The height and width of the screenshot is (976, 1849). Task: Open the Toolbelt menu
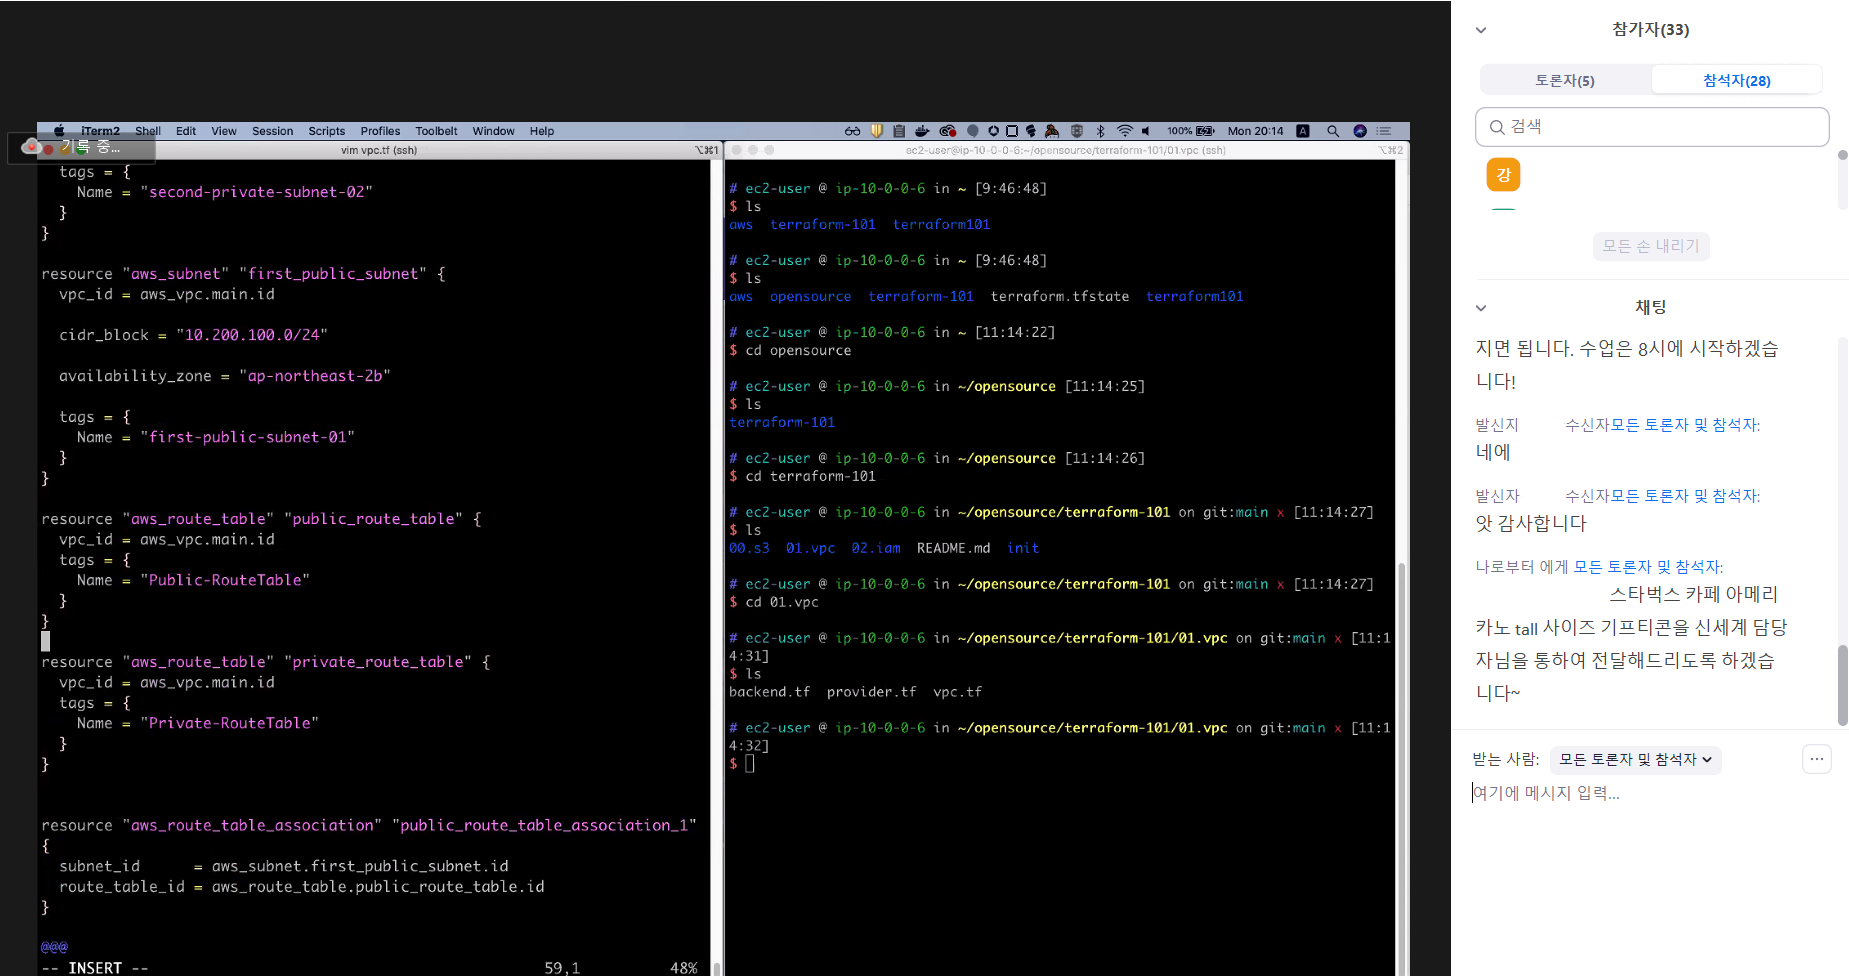click(436, 131)
